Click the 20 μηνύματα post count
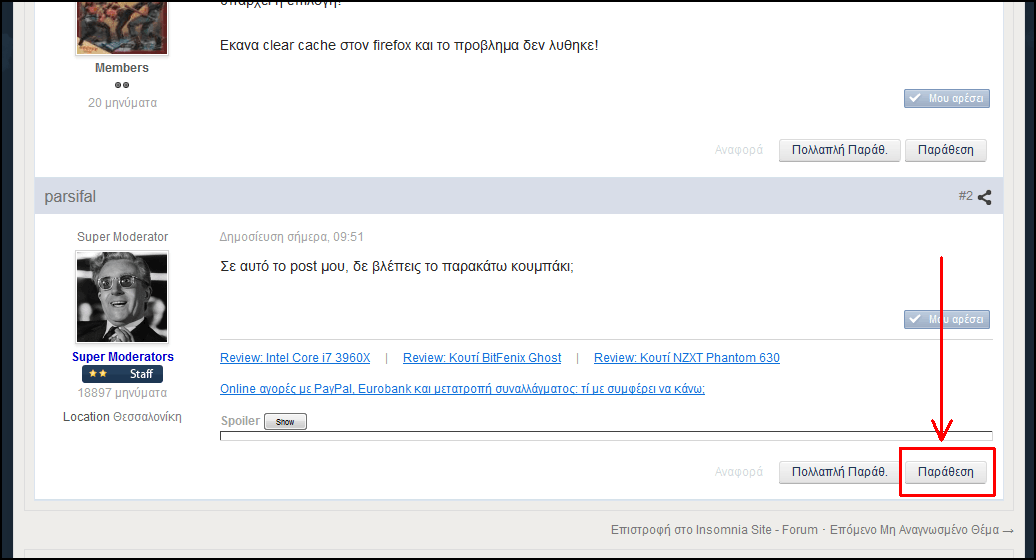Image resolution: width=1036 pixels, height=560 pixels. [122, 102]
